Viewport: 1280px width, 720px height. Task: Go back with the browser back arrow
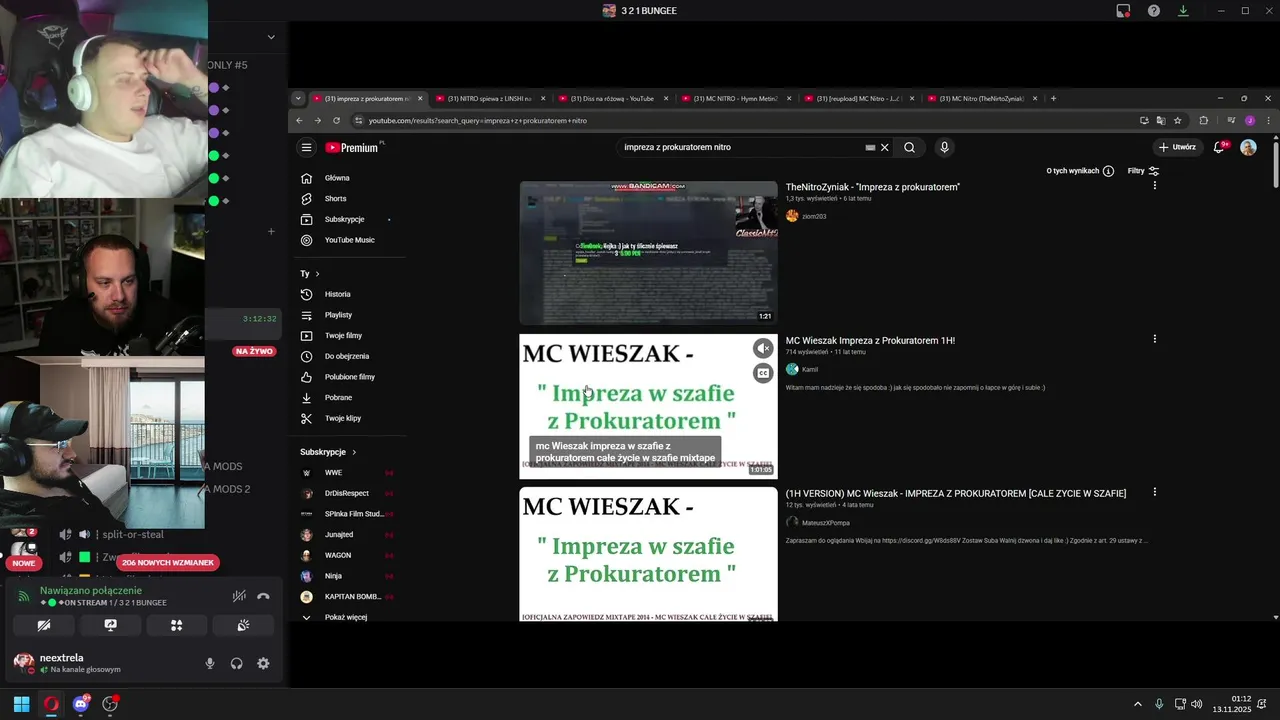pyautogui.click(x=299, y=120)
